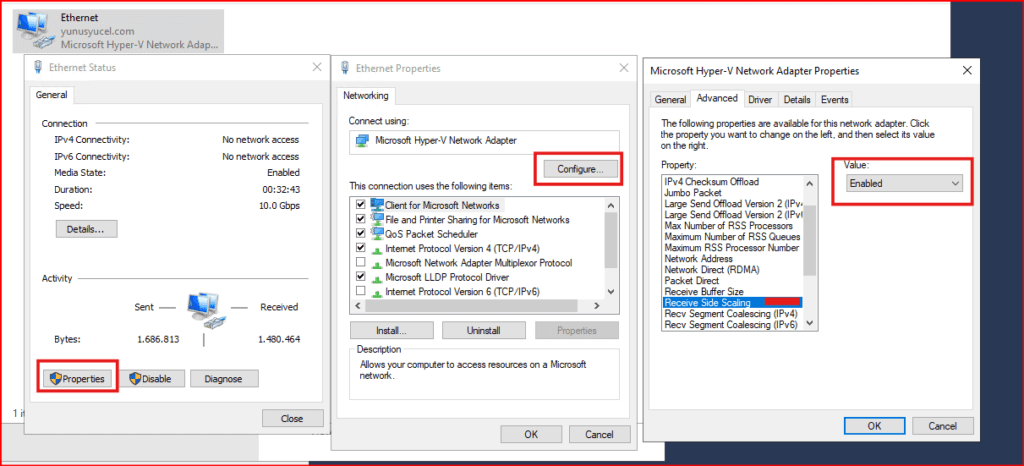Uncheck File and Printer Sharing checkbox
The height and width of the screenshot is (466, 1024).
point(360,219)
